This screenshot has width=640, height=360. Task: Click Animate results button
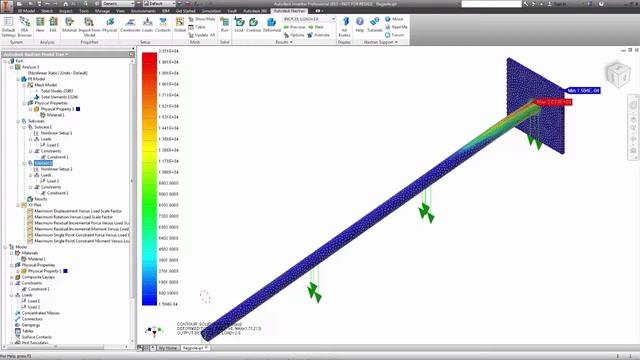point(318,35)
